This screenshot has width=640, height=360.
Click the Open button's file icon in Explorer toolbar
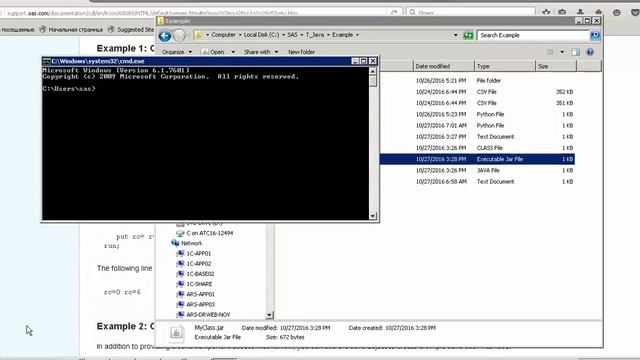coord(205,52)
